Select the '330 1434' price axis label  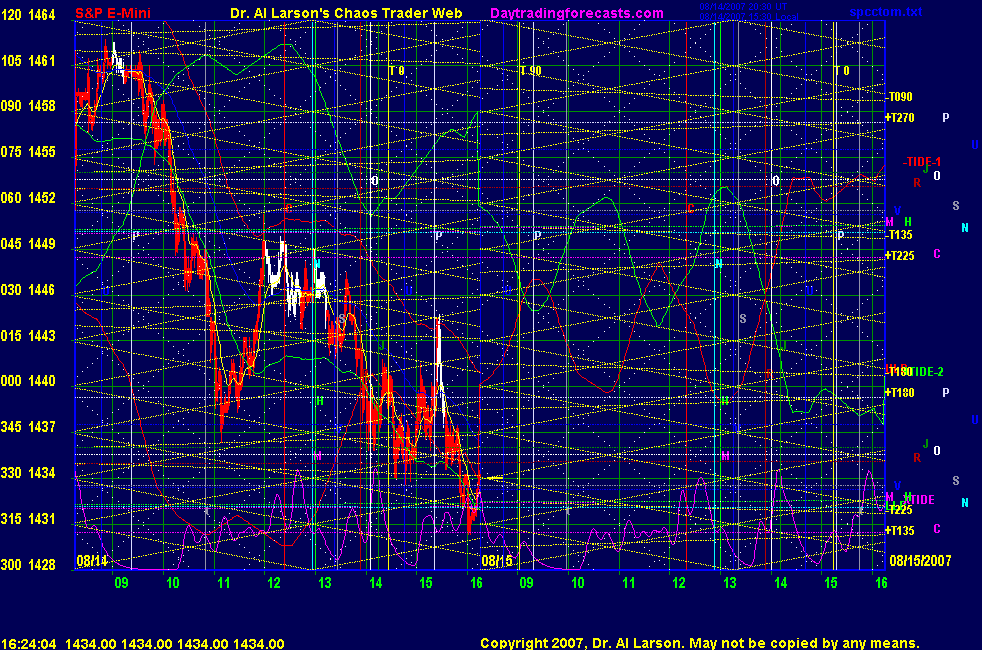click(x=28, y=473)
